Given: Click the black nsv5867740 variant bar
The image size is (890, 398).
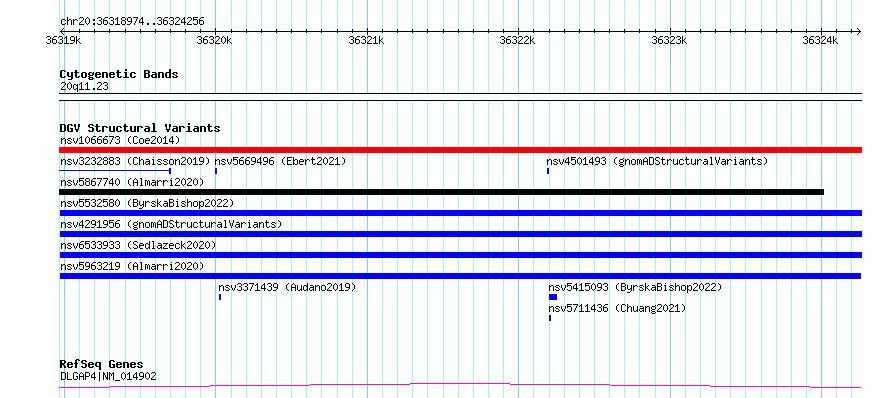Looking at the screenshot, I should [442, 192].
